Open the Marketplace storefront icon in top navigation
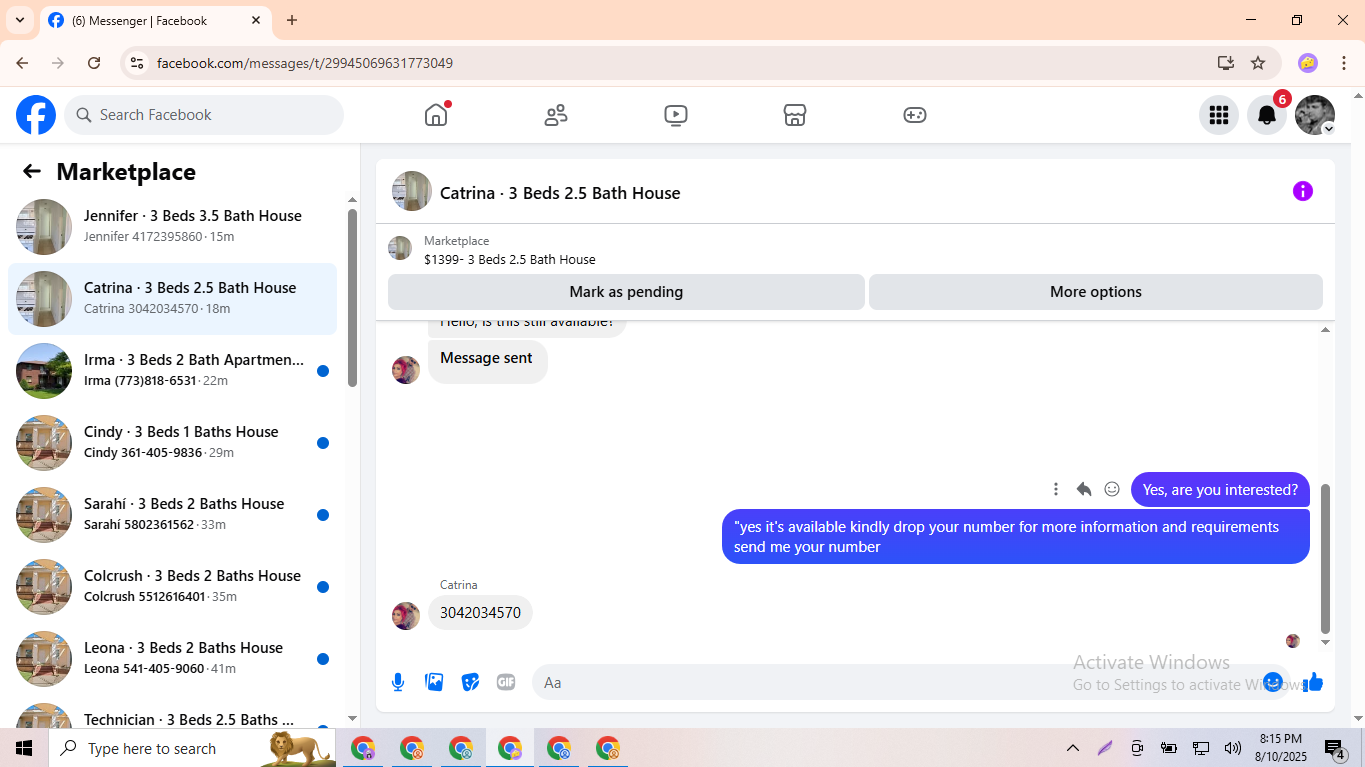The image size is (1365, 767). tap(795, 115)
